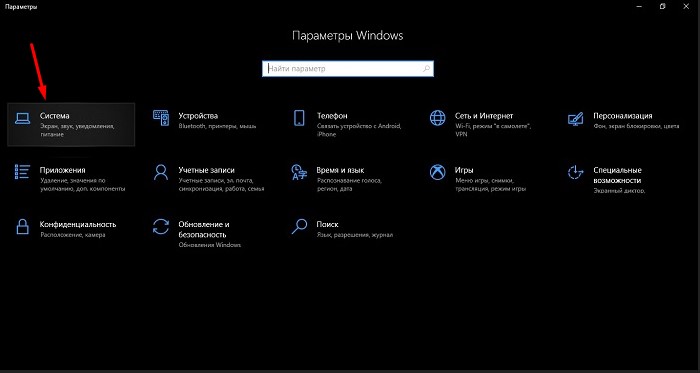Click the Время и язык icon
This screenshot has width=700, height=373.
299,172
